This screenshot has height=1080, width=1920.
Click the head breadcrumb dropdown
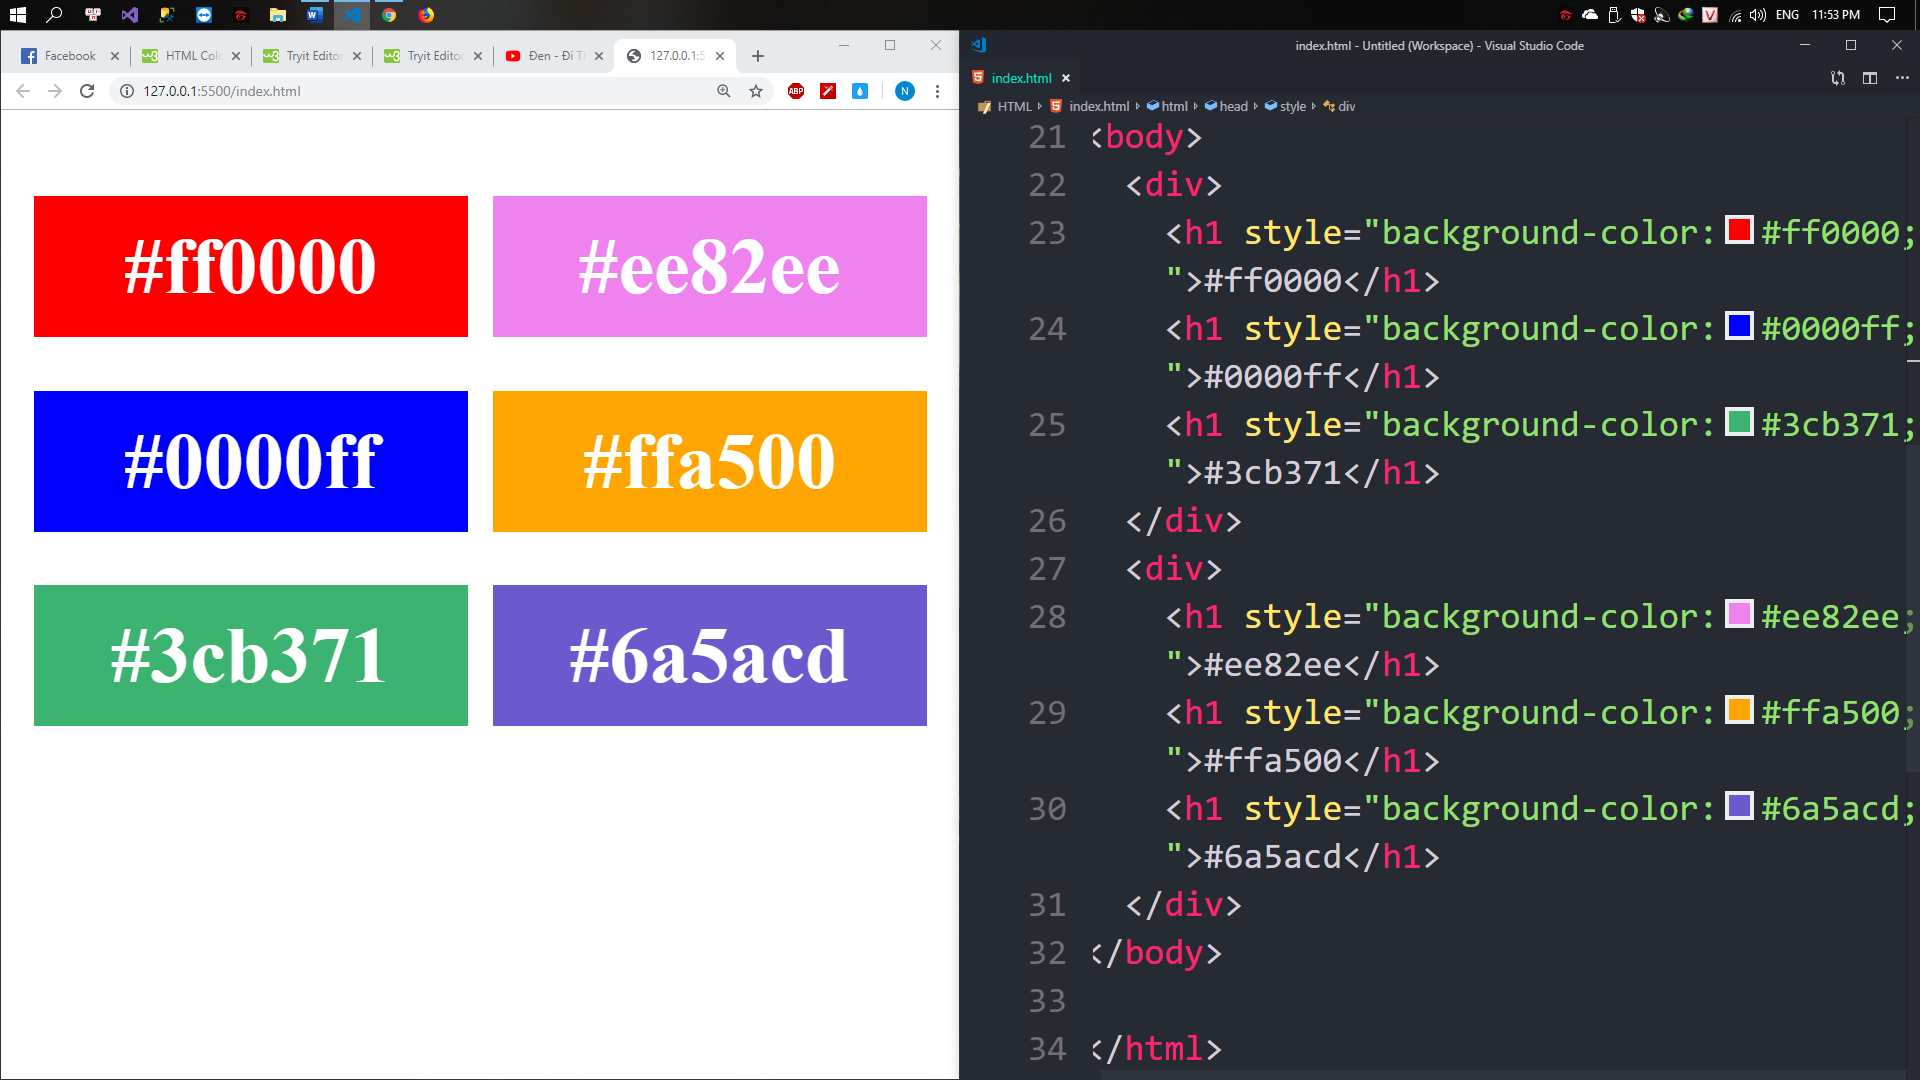[1232, 106]
